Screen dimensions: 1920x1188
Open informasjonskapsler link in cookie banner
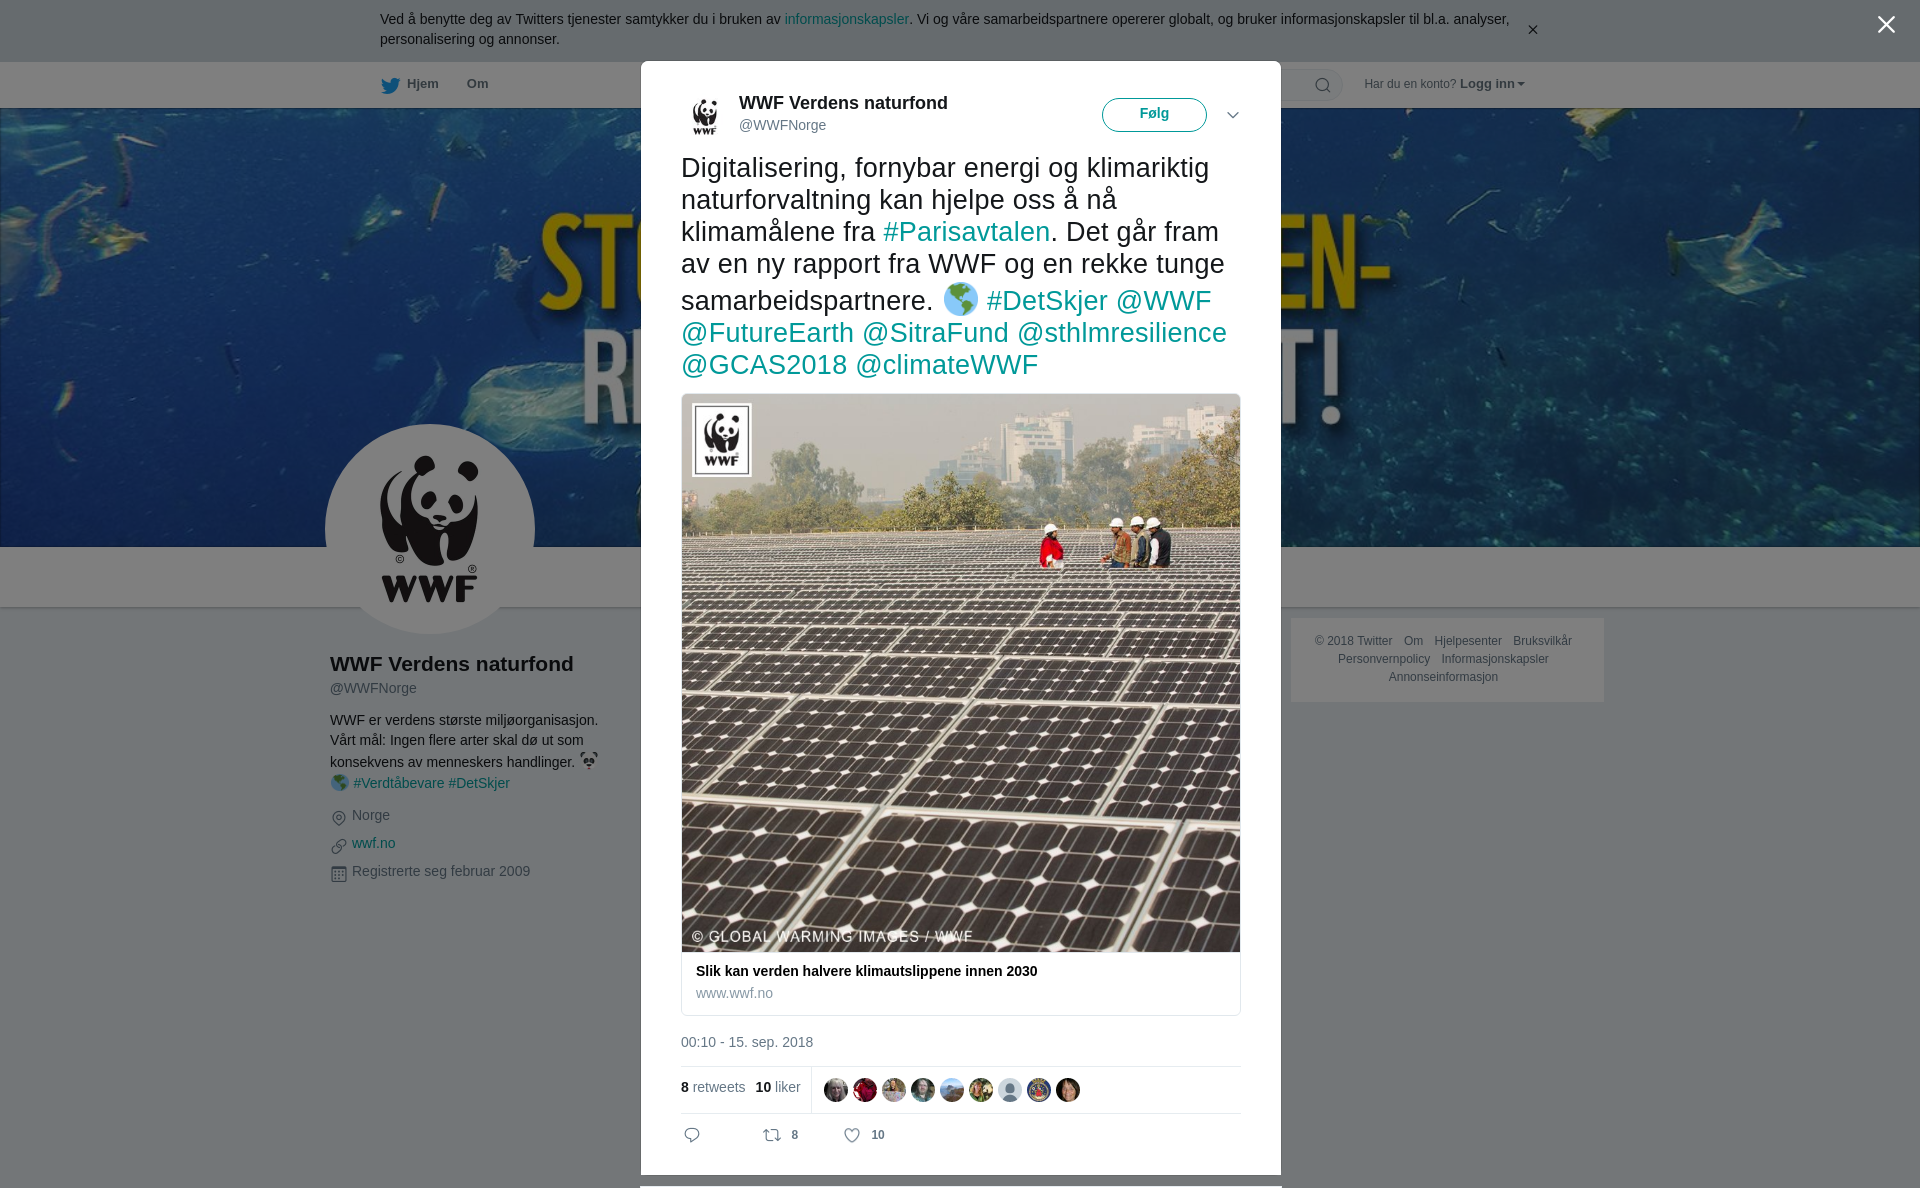click(x=847, y=19)
